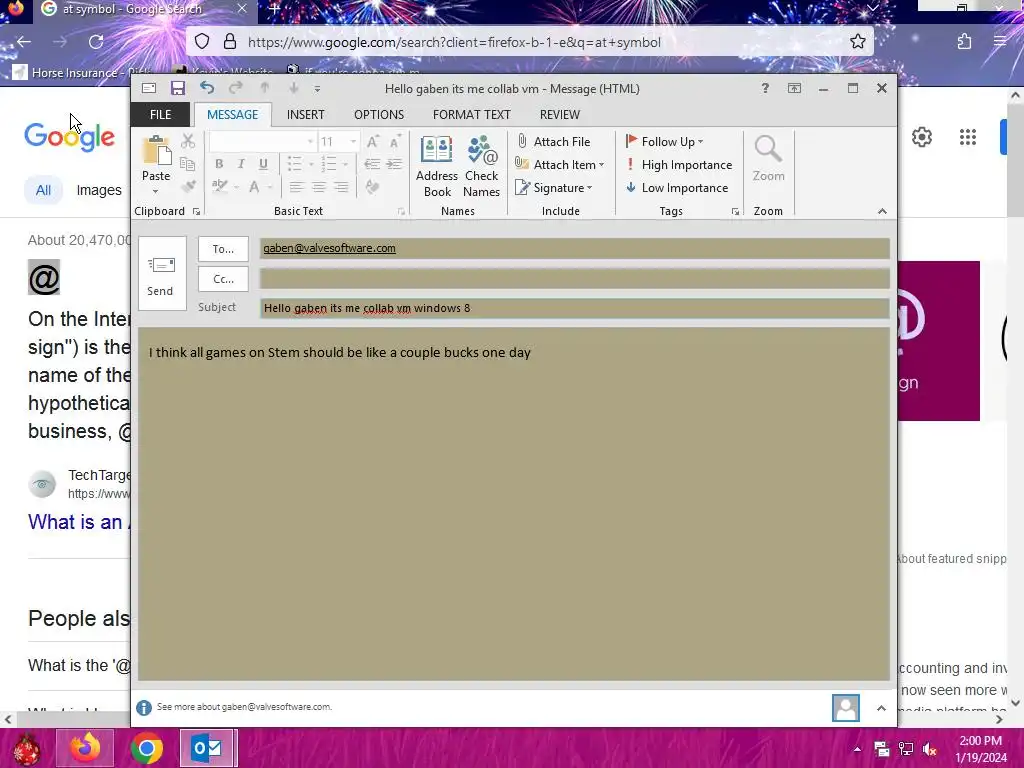Undo the last action in Outlook
This screenshot has width=1024, height=768.
coord(207,88)
